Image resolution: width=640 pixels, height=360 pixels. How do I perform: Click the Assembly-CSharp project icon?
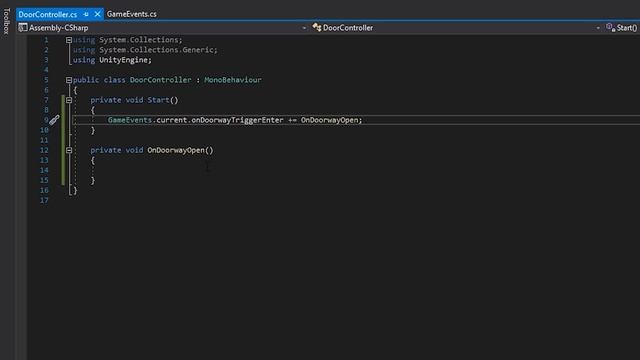(23, 28)
